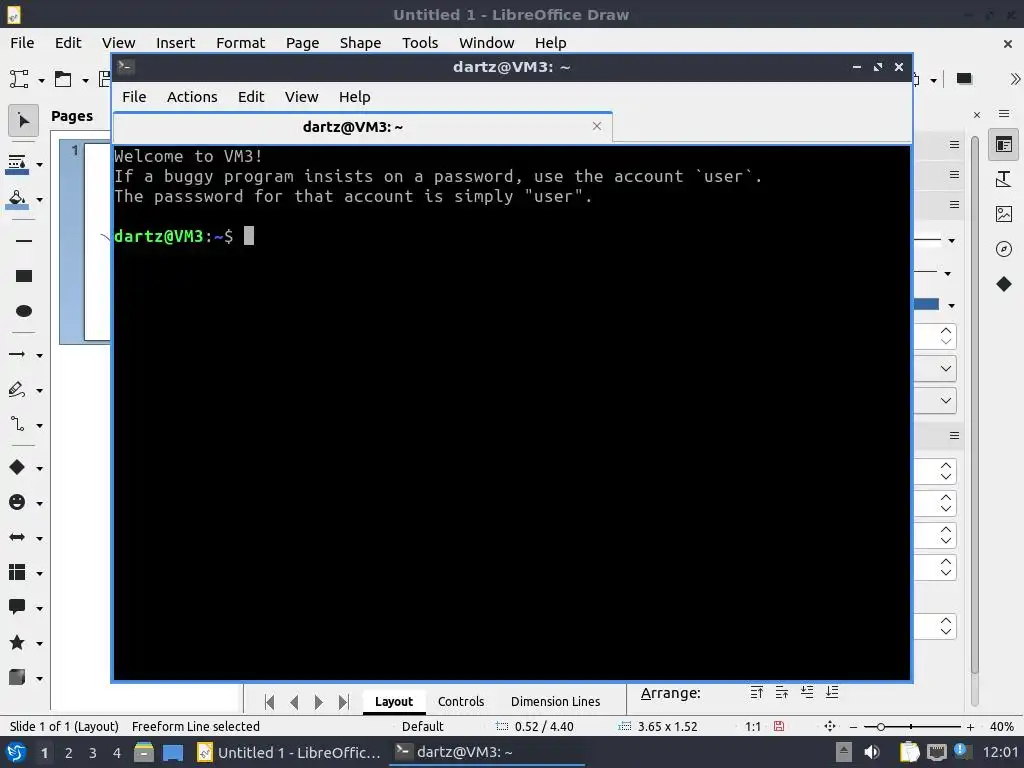
Task: Select the Block Arrows tool
Action: pyautogui.click(x=17, y=537)
